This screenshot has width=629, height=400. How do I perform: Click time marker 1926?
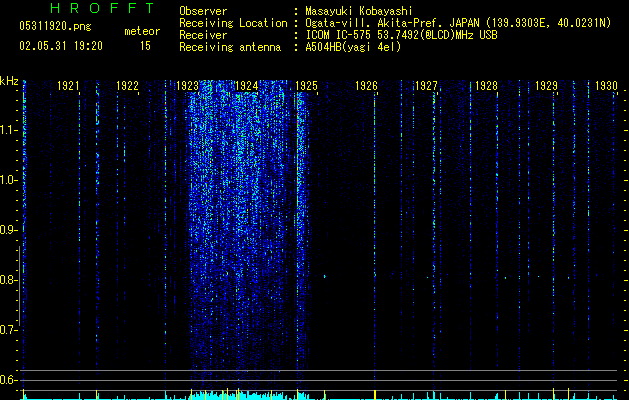[367, 86]
